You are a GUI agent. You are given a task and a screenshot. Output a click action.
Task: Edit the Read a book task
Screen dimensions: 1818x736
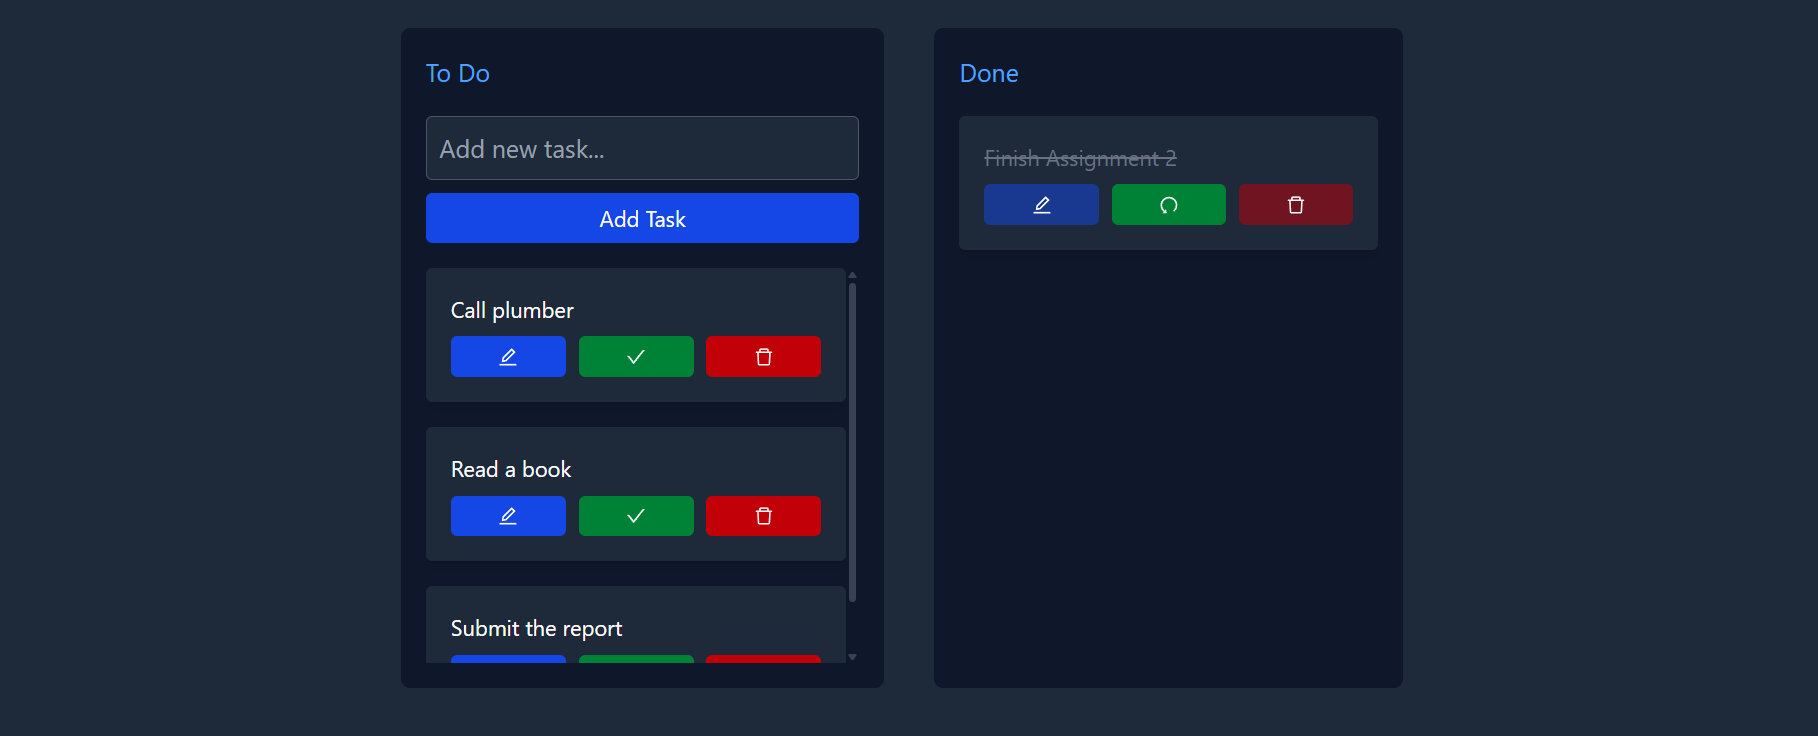(508, 516)
